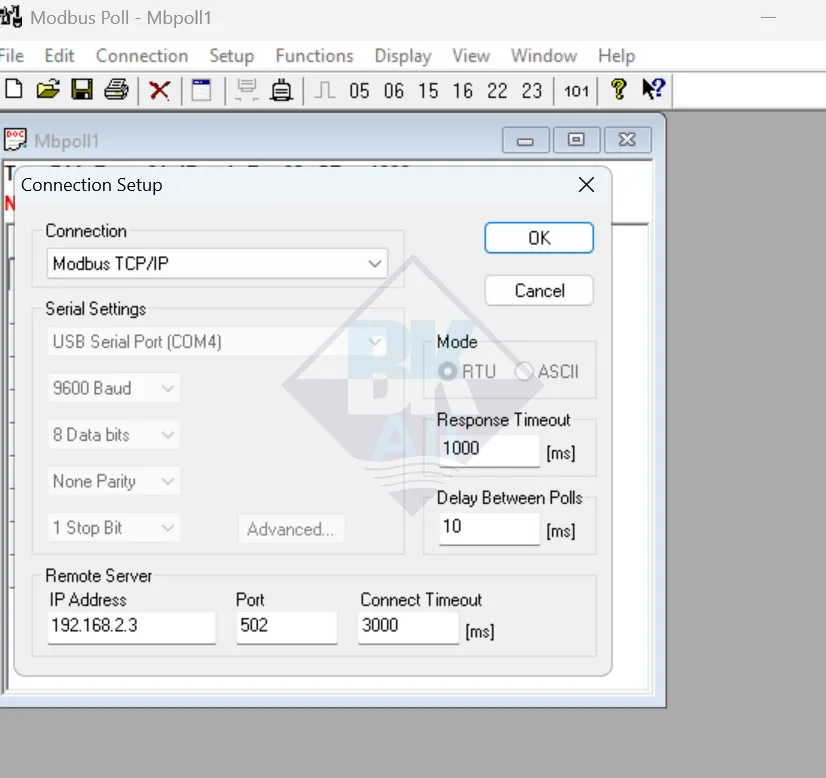This screenshot has width=826, height=778.
Task: Click the IP Address field 192.168.2.3
Action: coord(132,627)
